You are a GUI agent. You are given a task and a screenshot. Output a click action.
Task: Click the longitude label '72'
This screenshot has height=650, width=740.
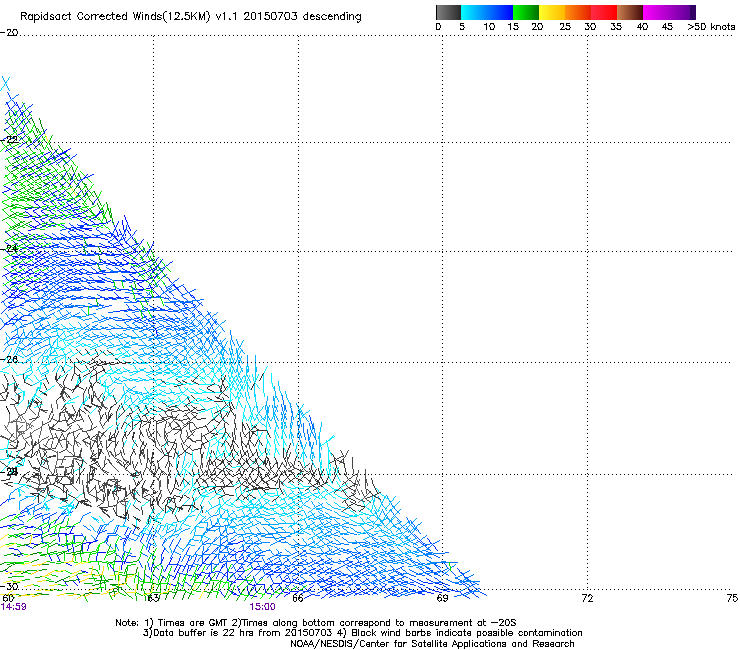click(587, 598)
